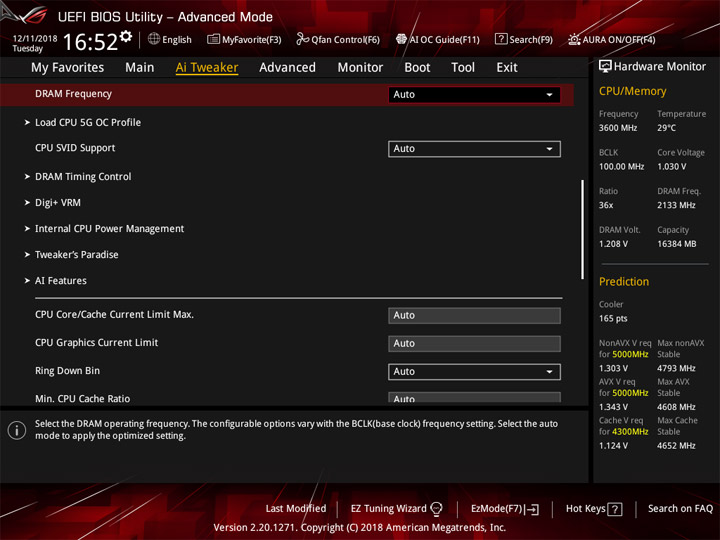This screenshot has height=540, width=720.
Task: Click the CPU Graphics Current Limit field
Action: coord(474,343)
